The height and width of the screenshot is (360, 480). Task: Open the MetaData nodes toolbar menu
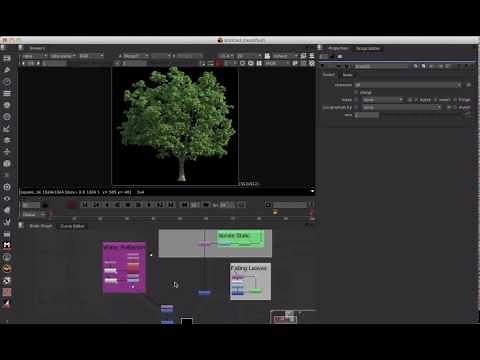point(7,210)
